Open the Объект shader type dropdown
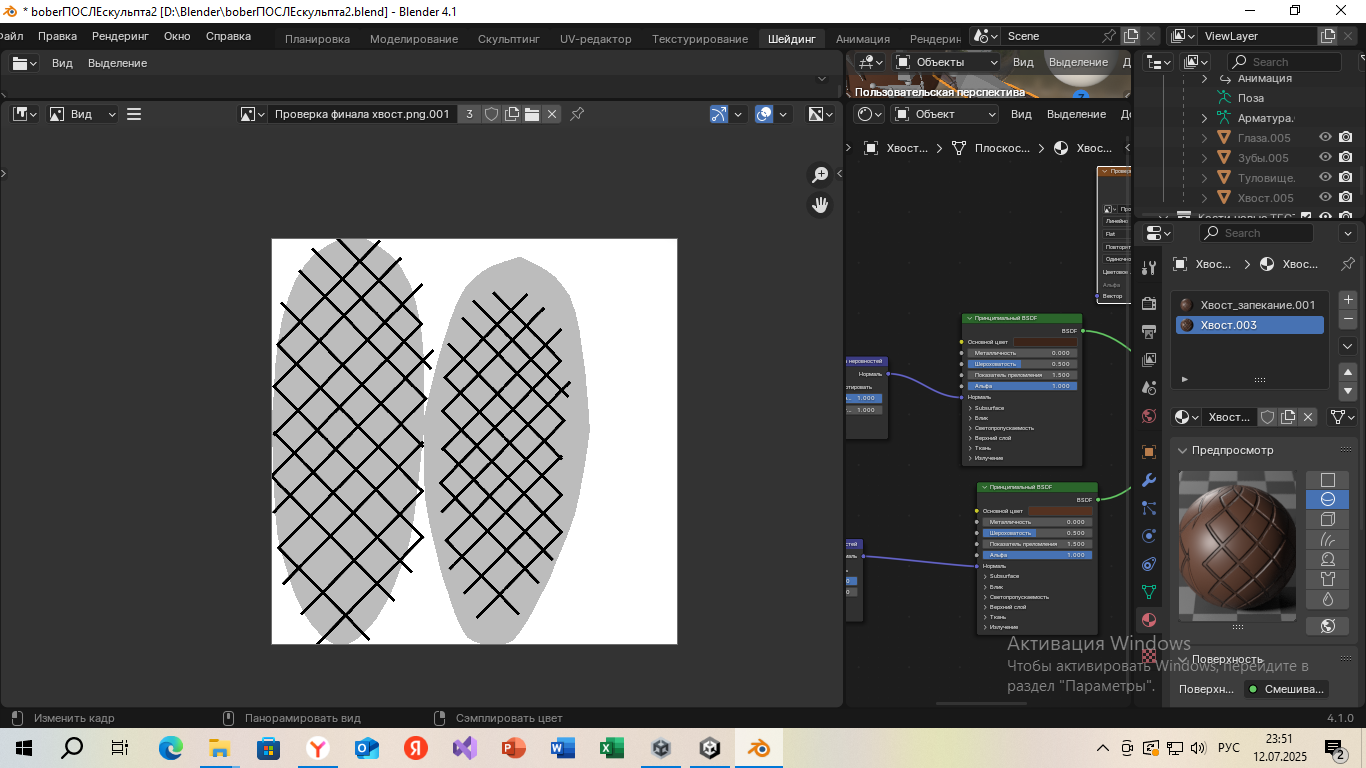The width and height of the screenshot is (1366, 768). (x=946, y=114)
